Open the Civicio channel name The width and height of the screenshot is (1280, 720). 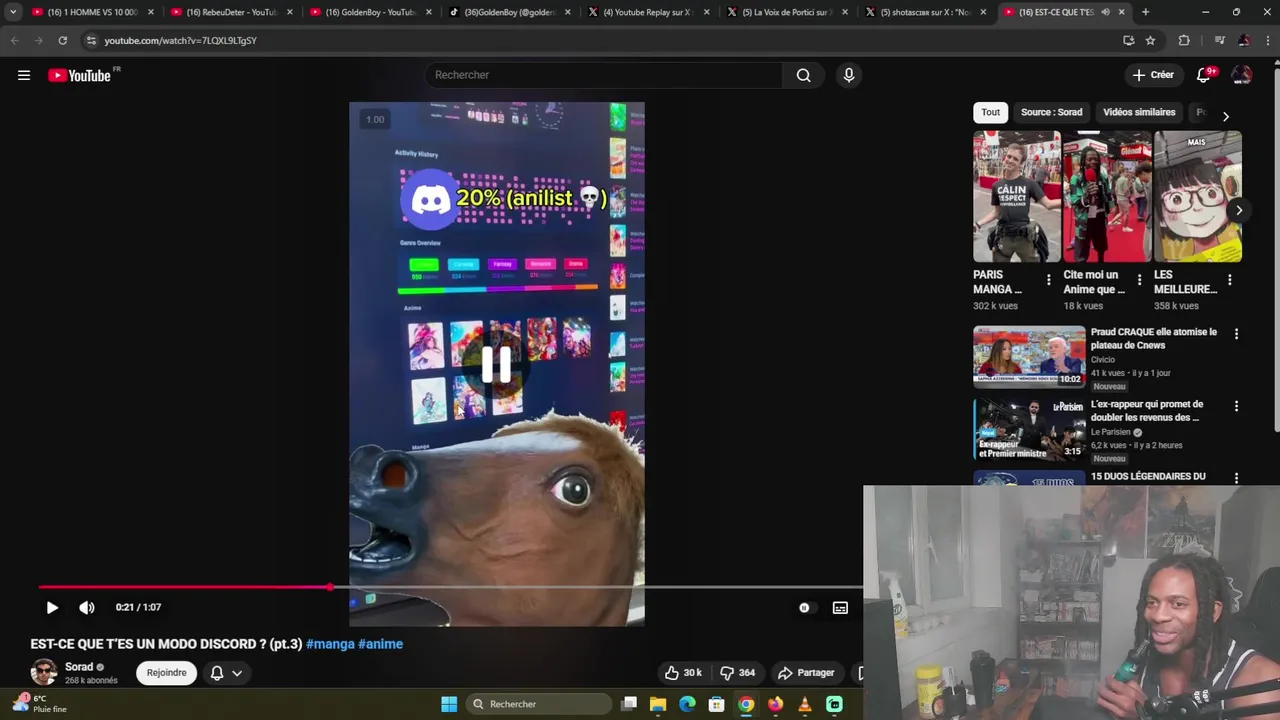[1103, 360]
